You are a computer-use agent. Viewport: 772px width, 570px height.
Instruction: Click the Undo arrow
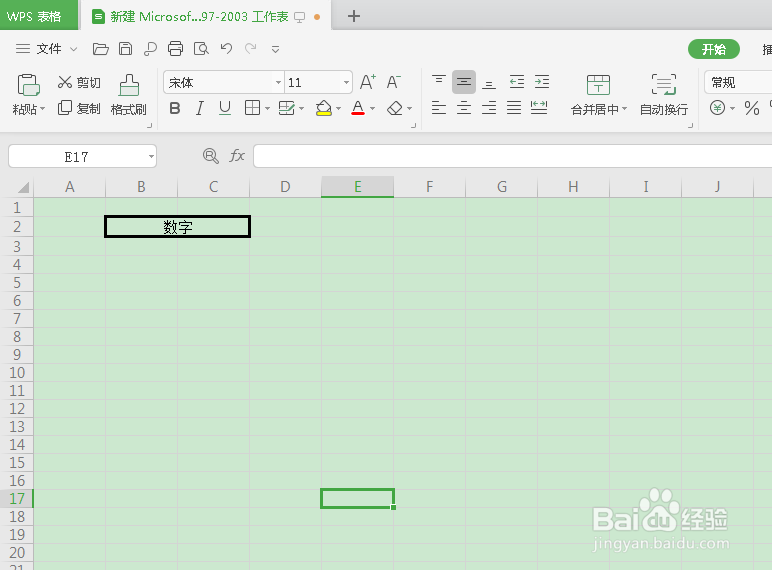(x=226, y=48)
